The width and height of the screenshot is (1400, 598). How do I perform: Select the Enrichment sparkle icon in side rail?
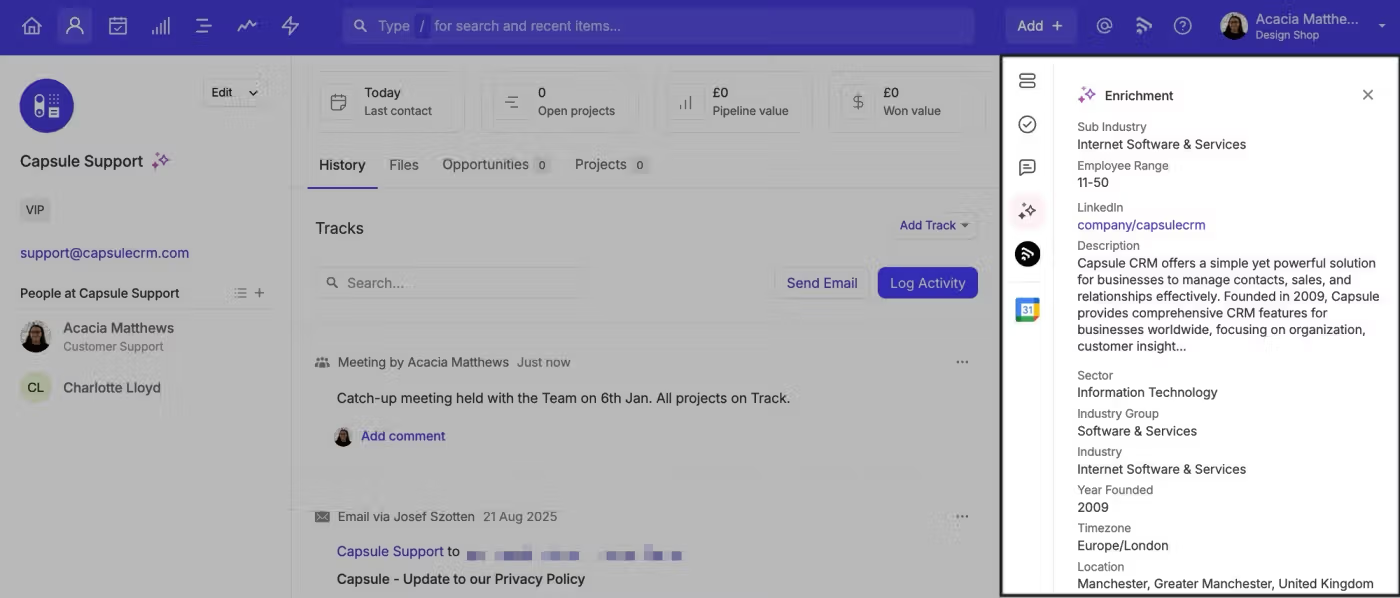tap(1027, 211)
